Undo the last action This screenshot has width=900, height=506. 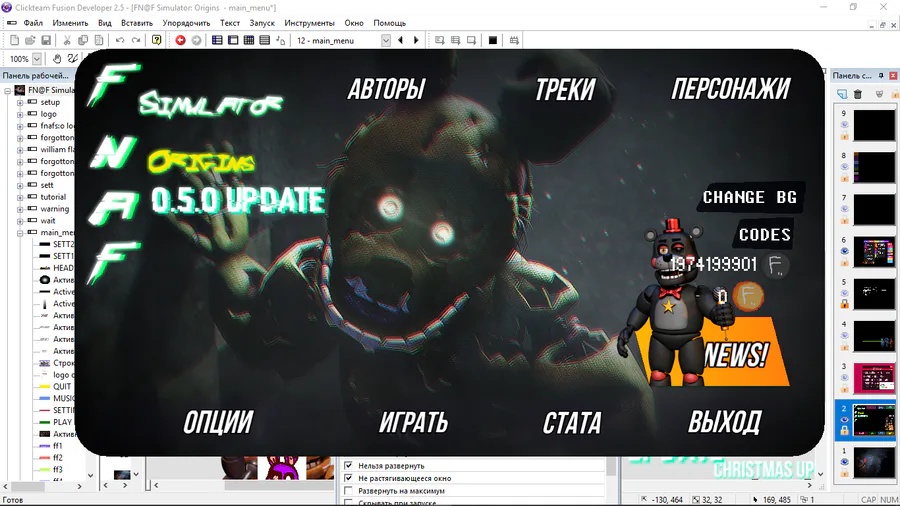(x=120, y=40)
